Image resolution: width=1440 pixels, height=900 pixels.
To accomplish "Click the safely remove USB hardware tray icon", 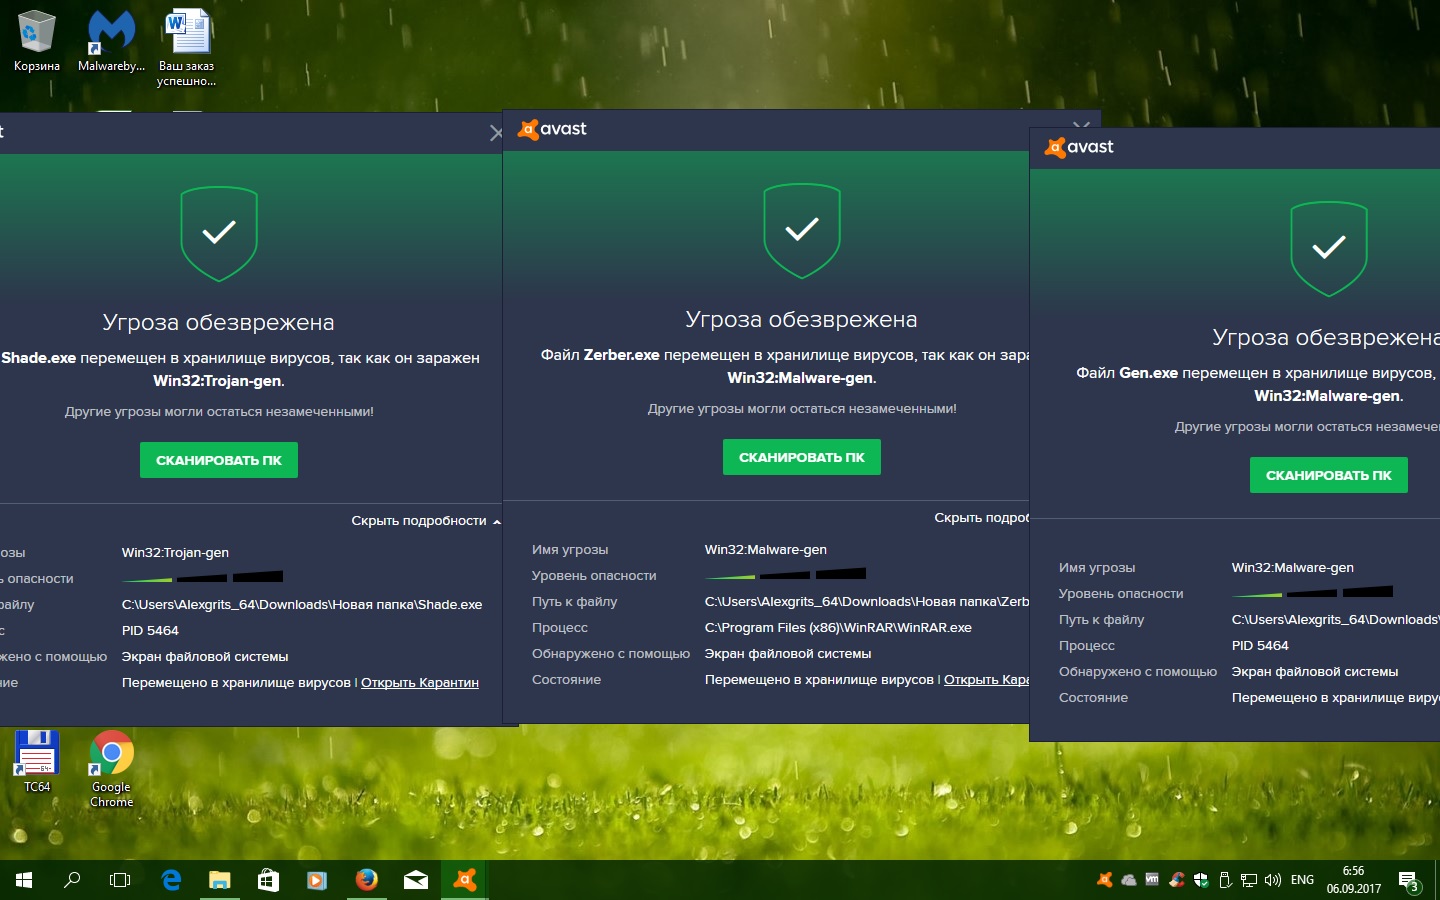I will [x=1225, y=880].
